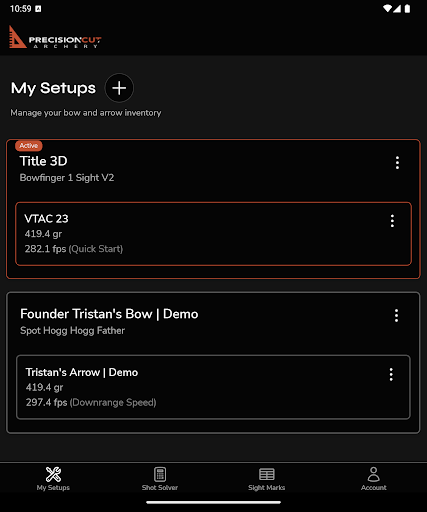427x512 pixels.
Task: Select the VTAC 23 arrow card
Action: 213,234
